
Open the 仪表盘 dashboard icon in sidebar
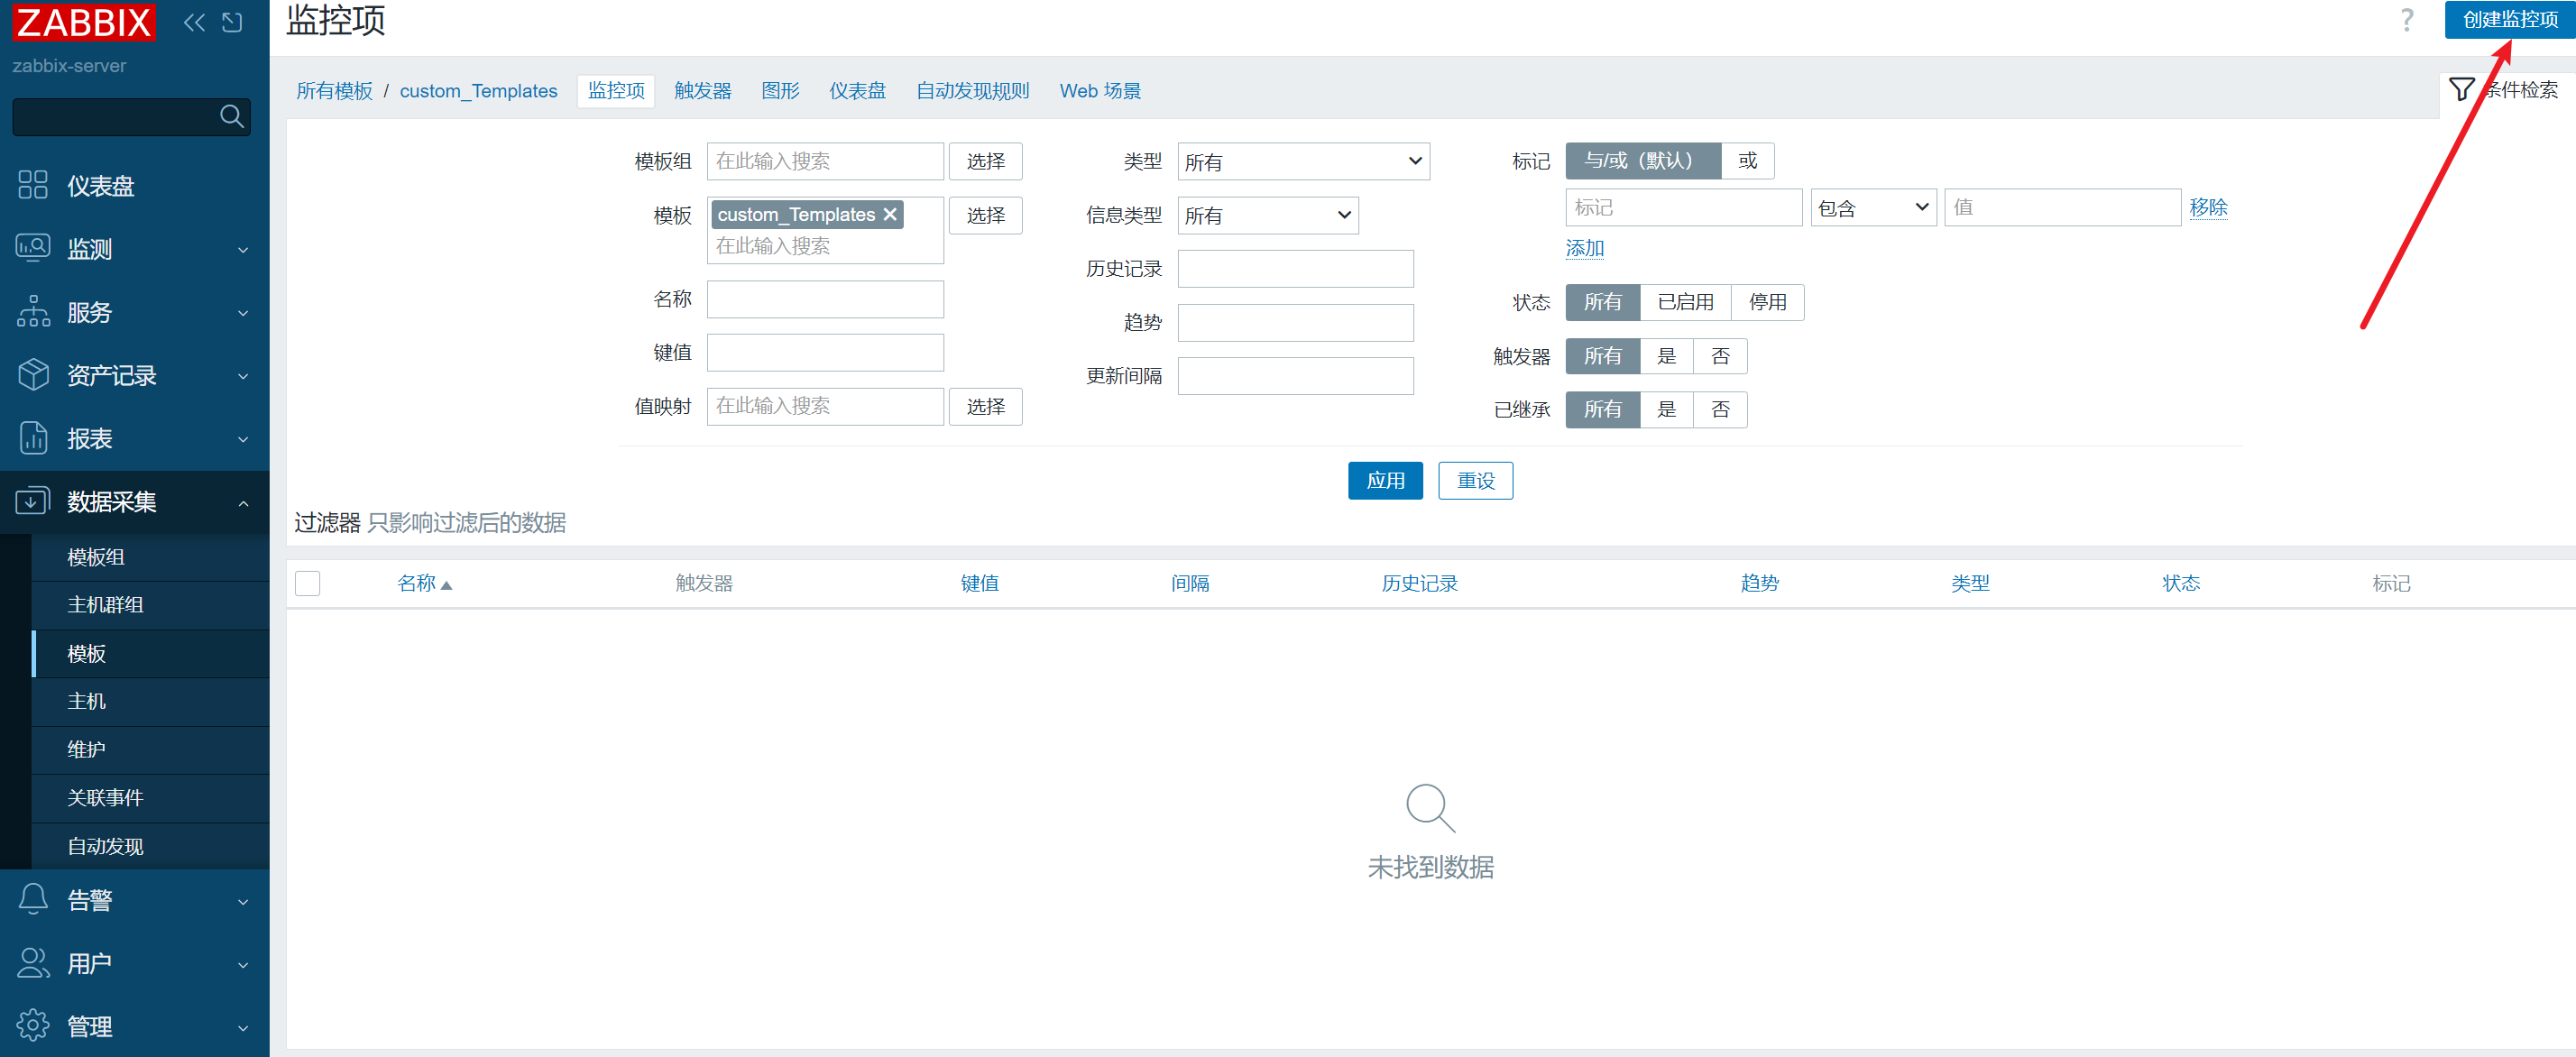[x=33, y=185]
